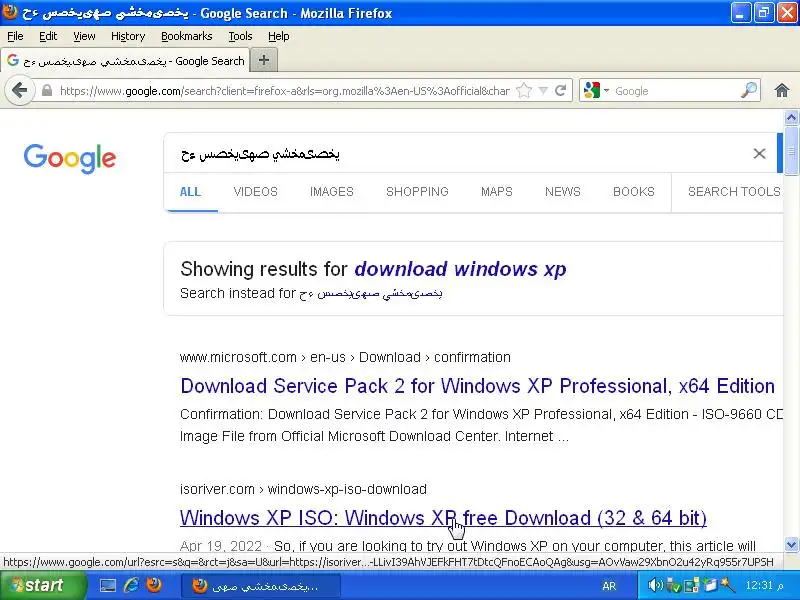Open the File menu
Screen dimensions: 800x600
15,36
